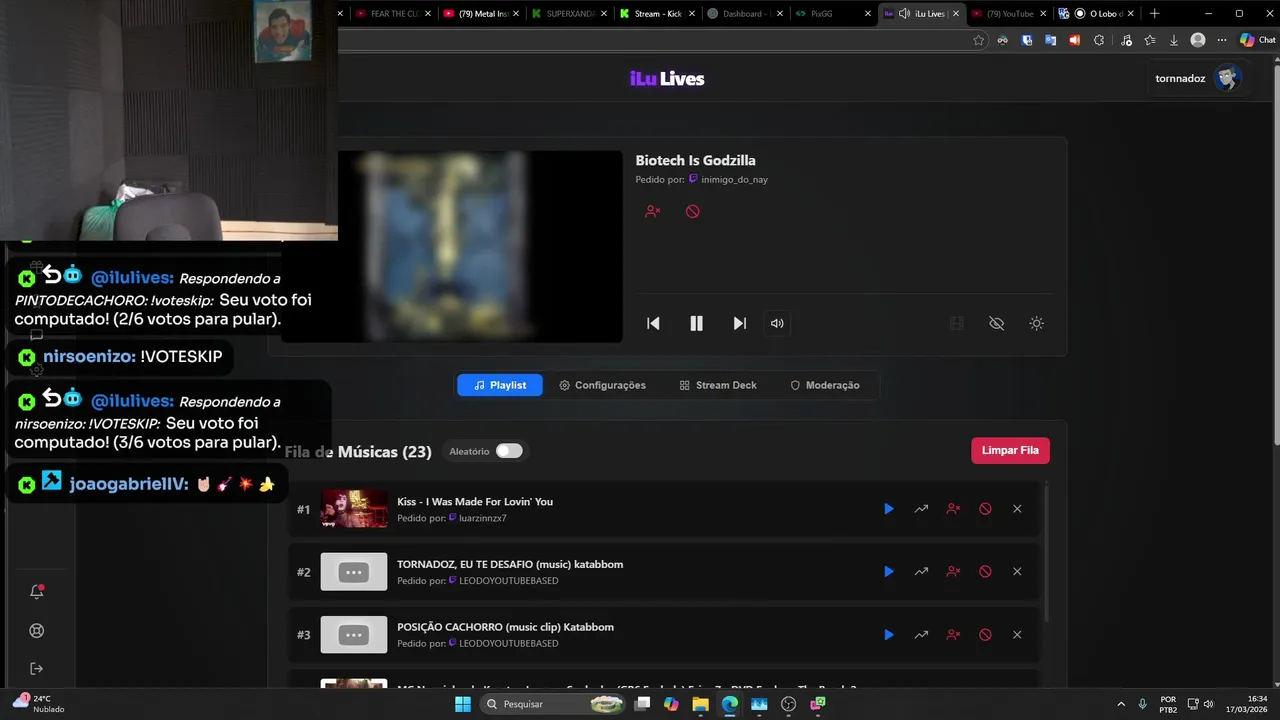
Task: Open the player volume control
Action: [777, 323]
